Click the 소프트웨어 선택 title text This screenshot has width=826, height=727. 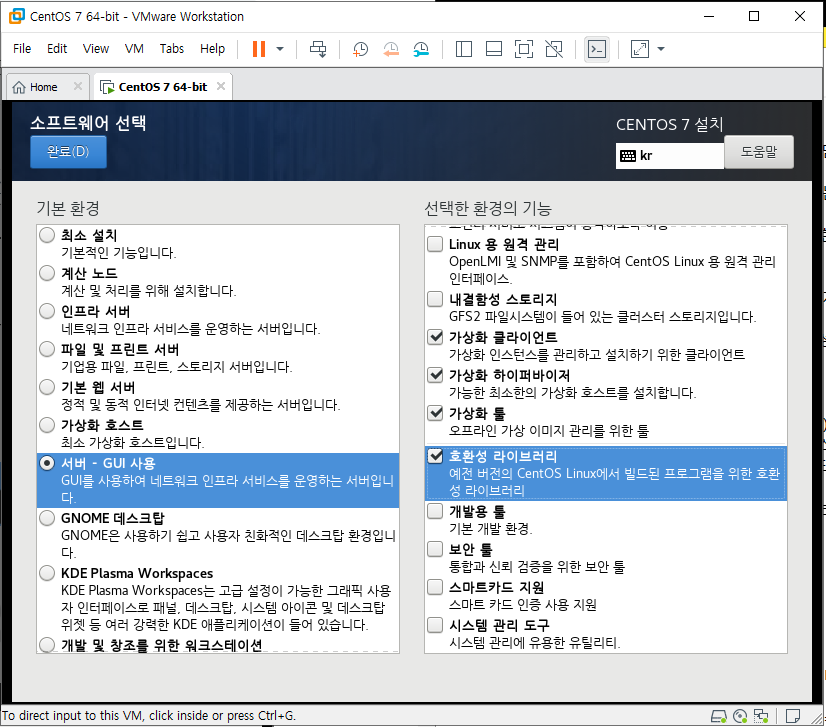click(x=88, y=123)
